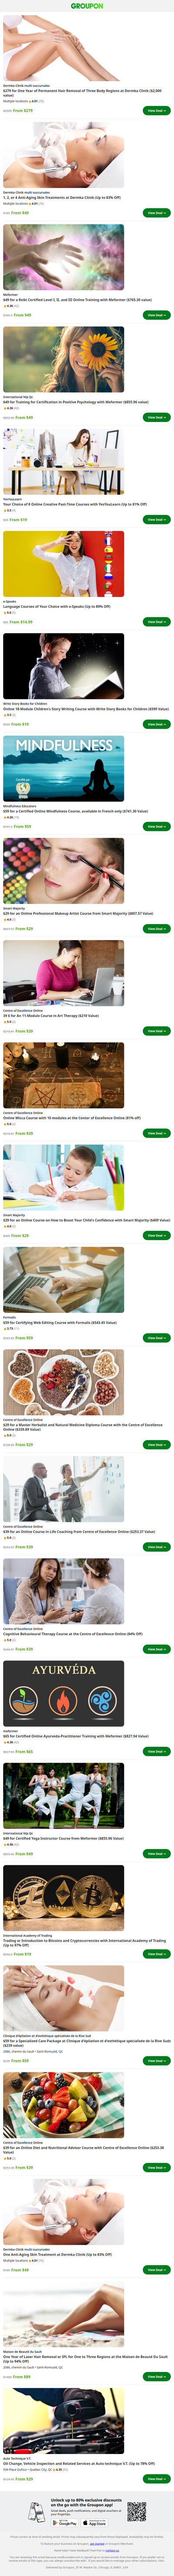The height and width of the screenshot is (2576, 174).
Task: Open the Certified Yoga Instructor course title link
Action: [62, 1838]
